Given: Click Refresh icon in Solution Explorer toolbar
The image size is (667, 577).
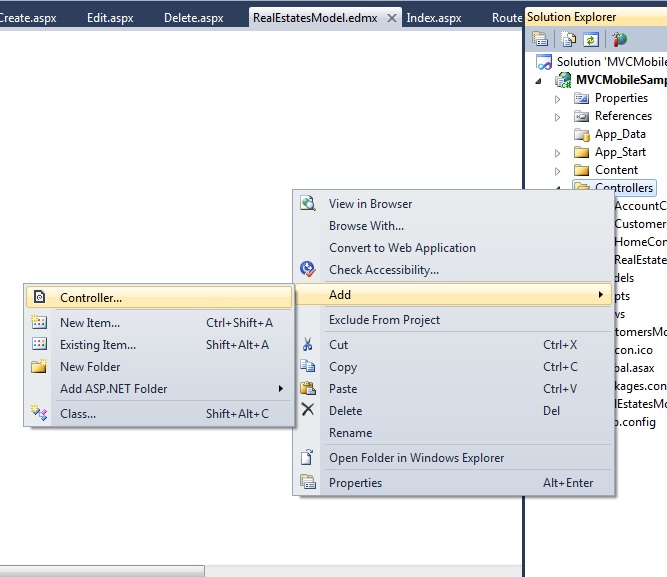Looking at the screenshot, I should [591, 39].
